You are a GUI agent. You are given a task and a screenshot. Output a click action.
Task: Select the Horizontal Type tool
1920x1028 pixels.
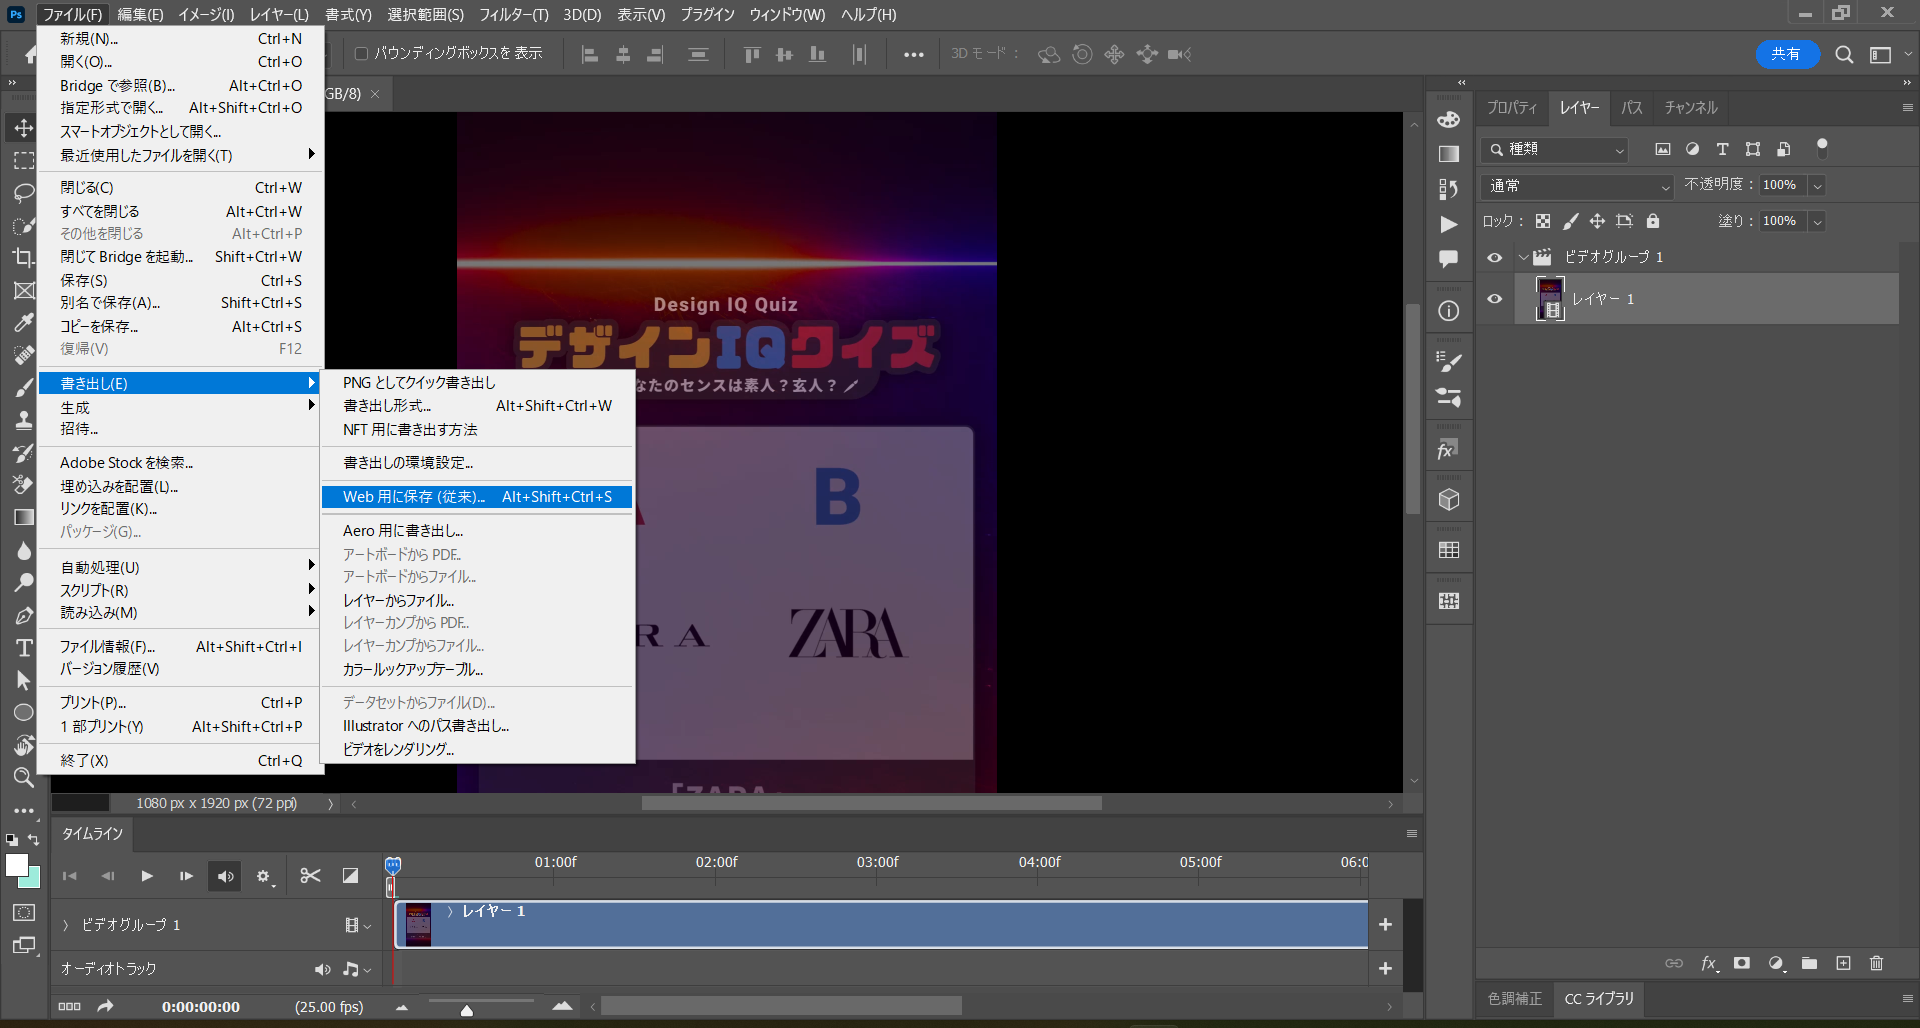(x=23, y=648)
